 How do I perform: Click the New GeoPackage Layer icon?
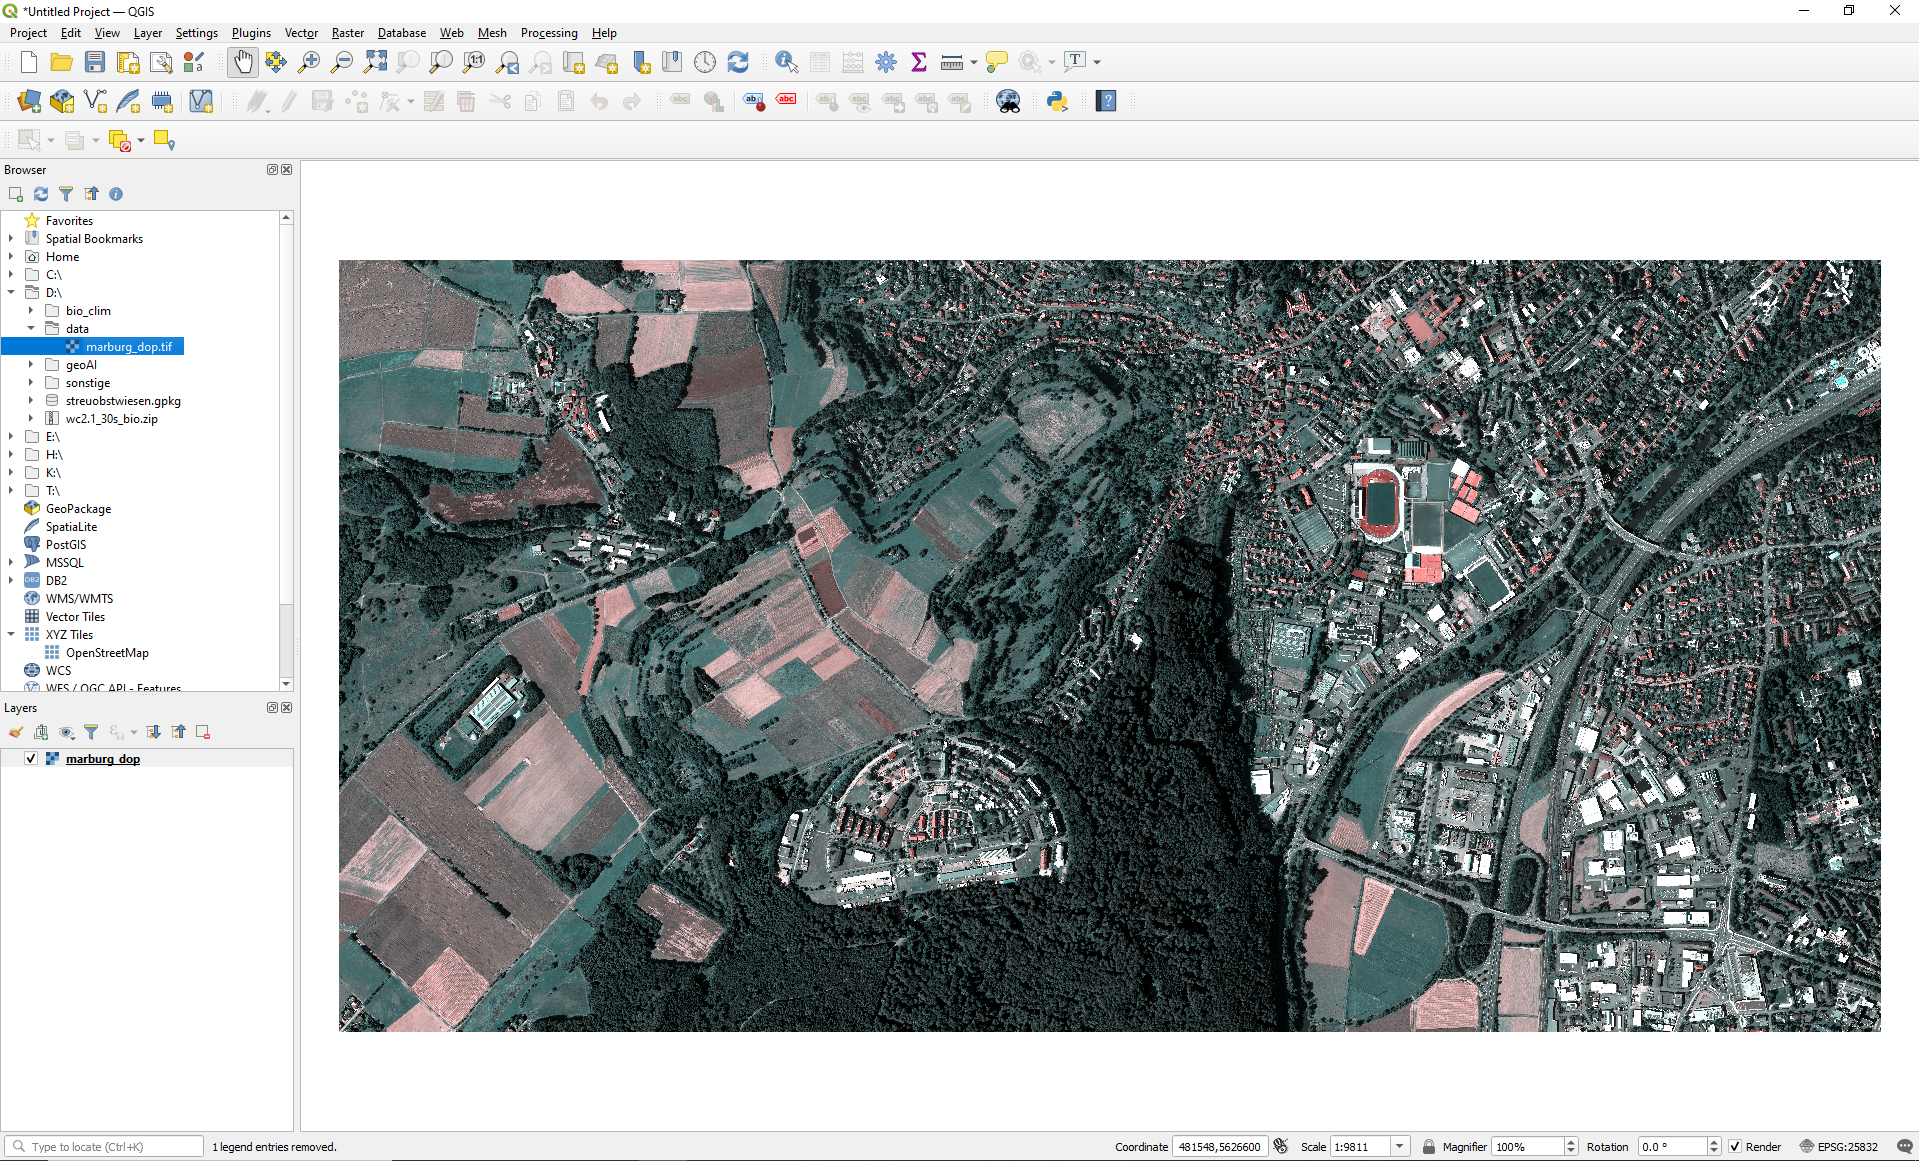point(62,101)
